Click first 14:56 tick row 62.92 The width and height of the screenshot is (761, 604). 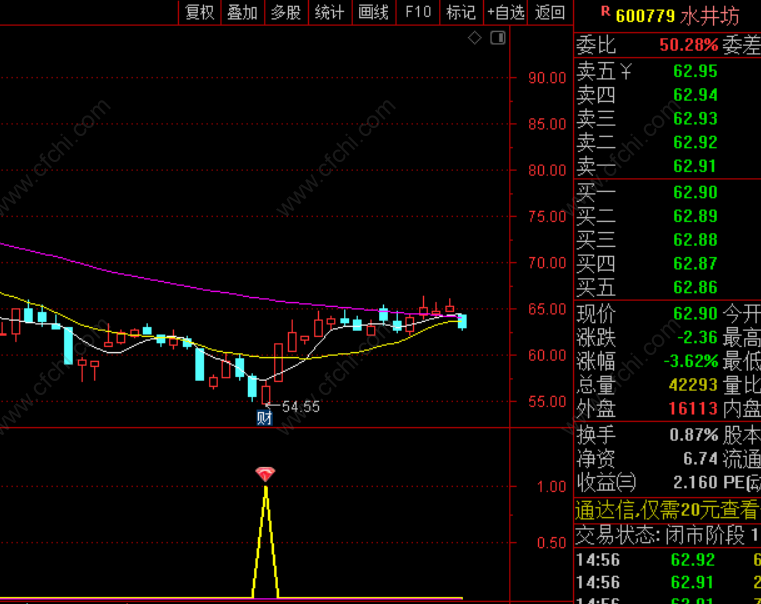point(667,560)
